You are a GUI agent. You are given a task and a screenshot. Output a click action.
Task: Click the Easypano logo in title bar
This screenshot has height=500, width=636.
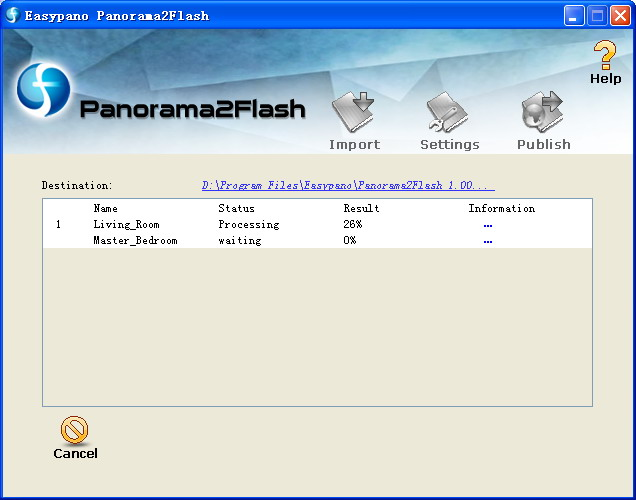coord(12,15)
